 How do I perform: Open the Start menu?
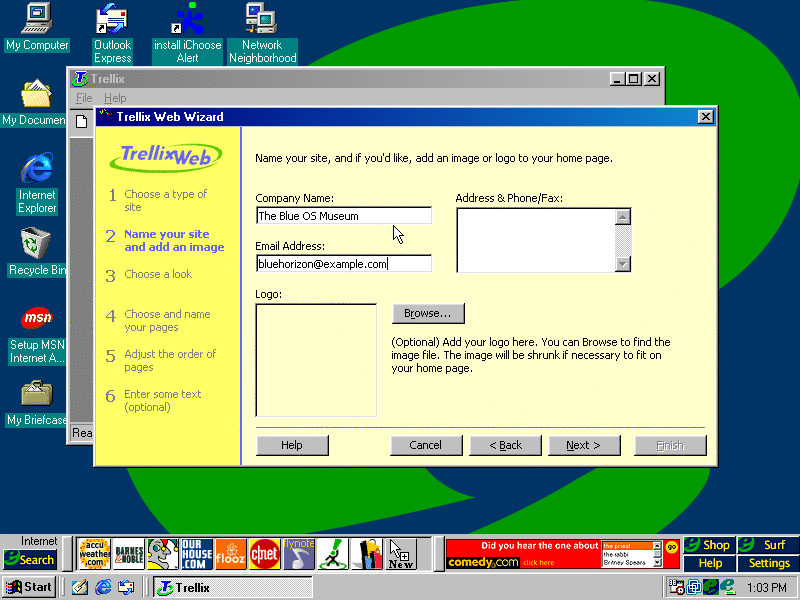click(29, 588)
